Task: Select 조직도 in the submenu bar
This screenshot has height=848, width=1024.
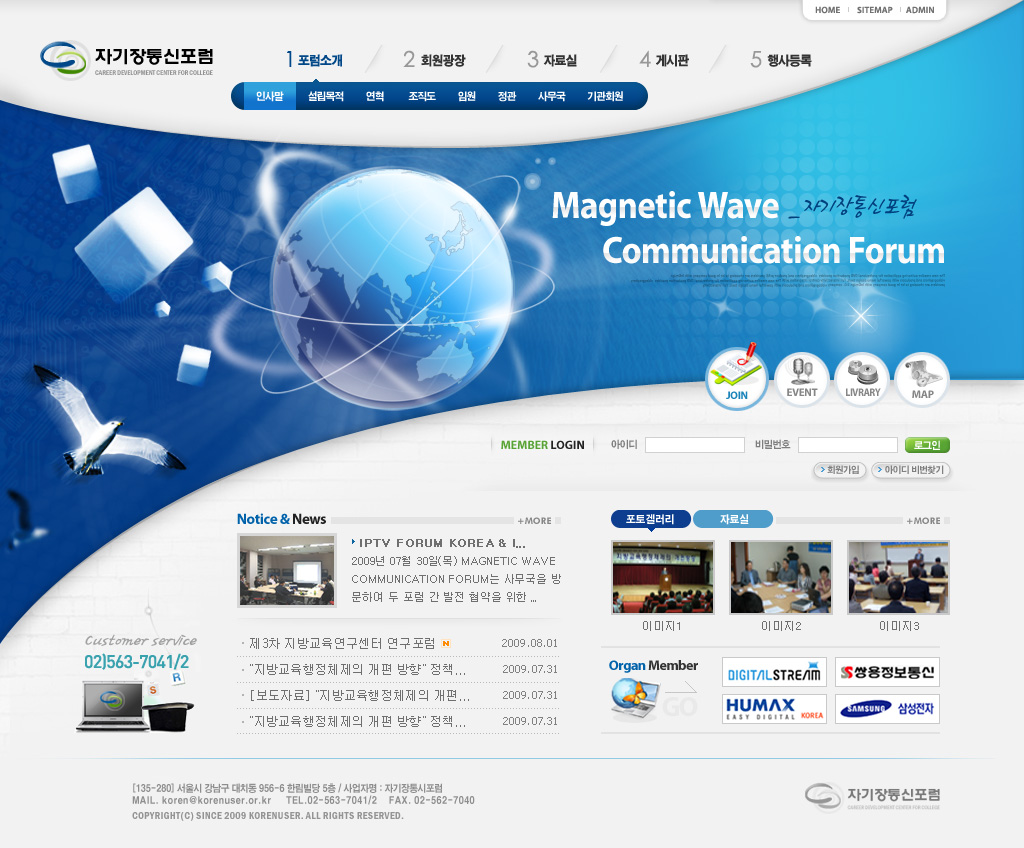Action: [422, 96]
